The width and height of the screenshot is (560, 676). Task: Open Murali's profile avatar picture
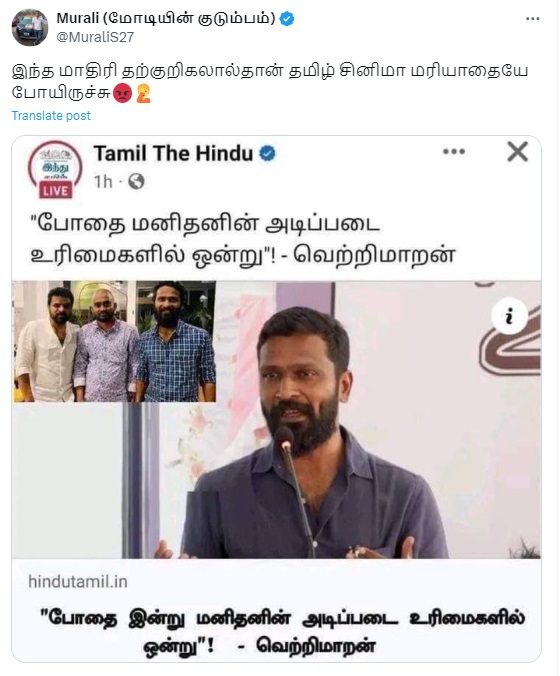point(30,27)
